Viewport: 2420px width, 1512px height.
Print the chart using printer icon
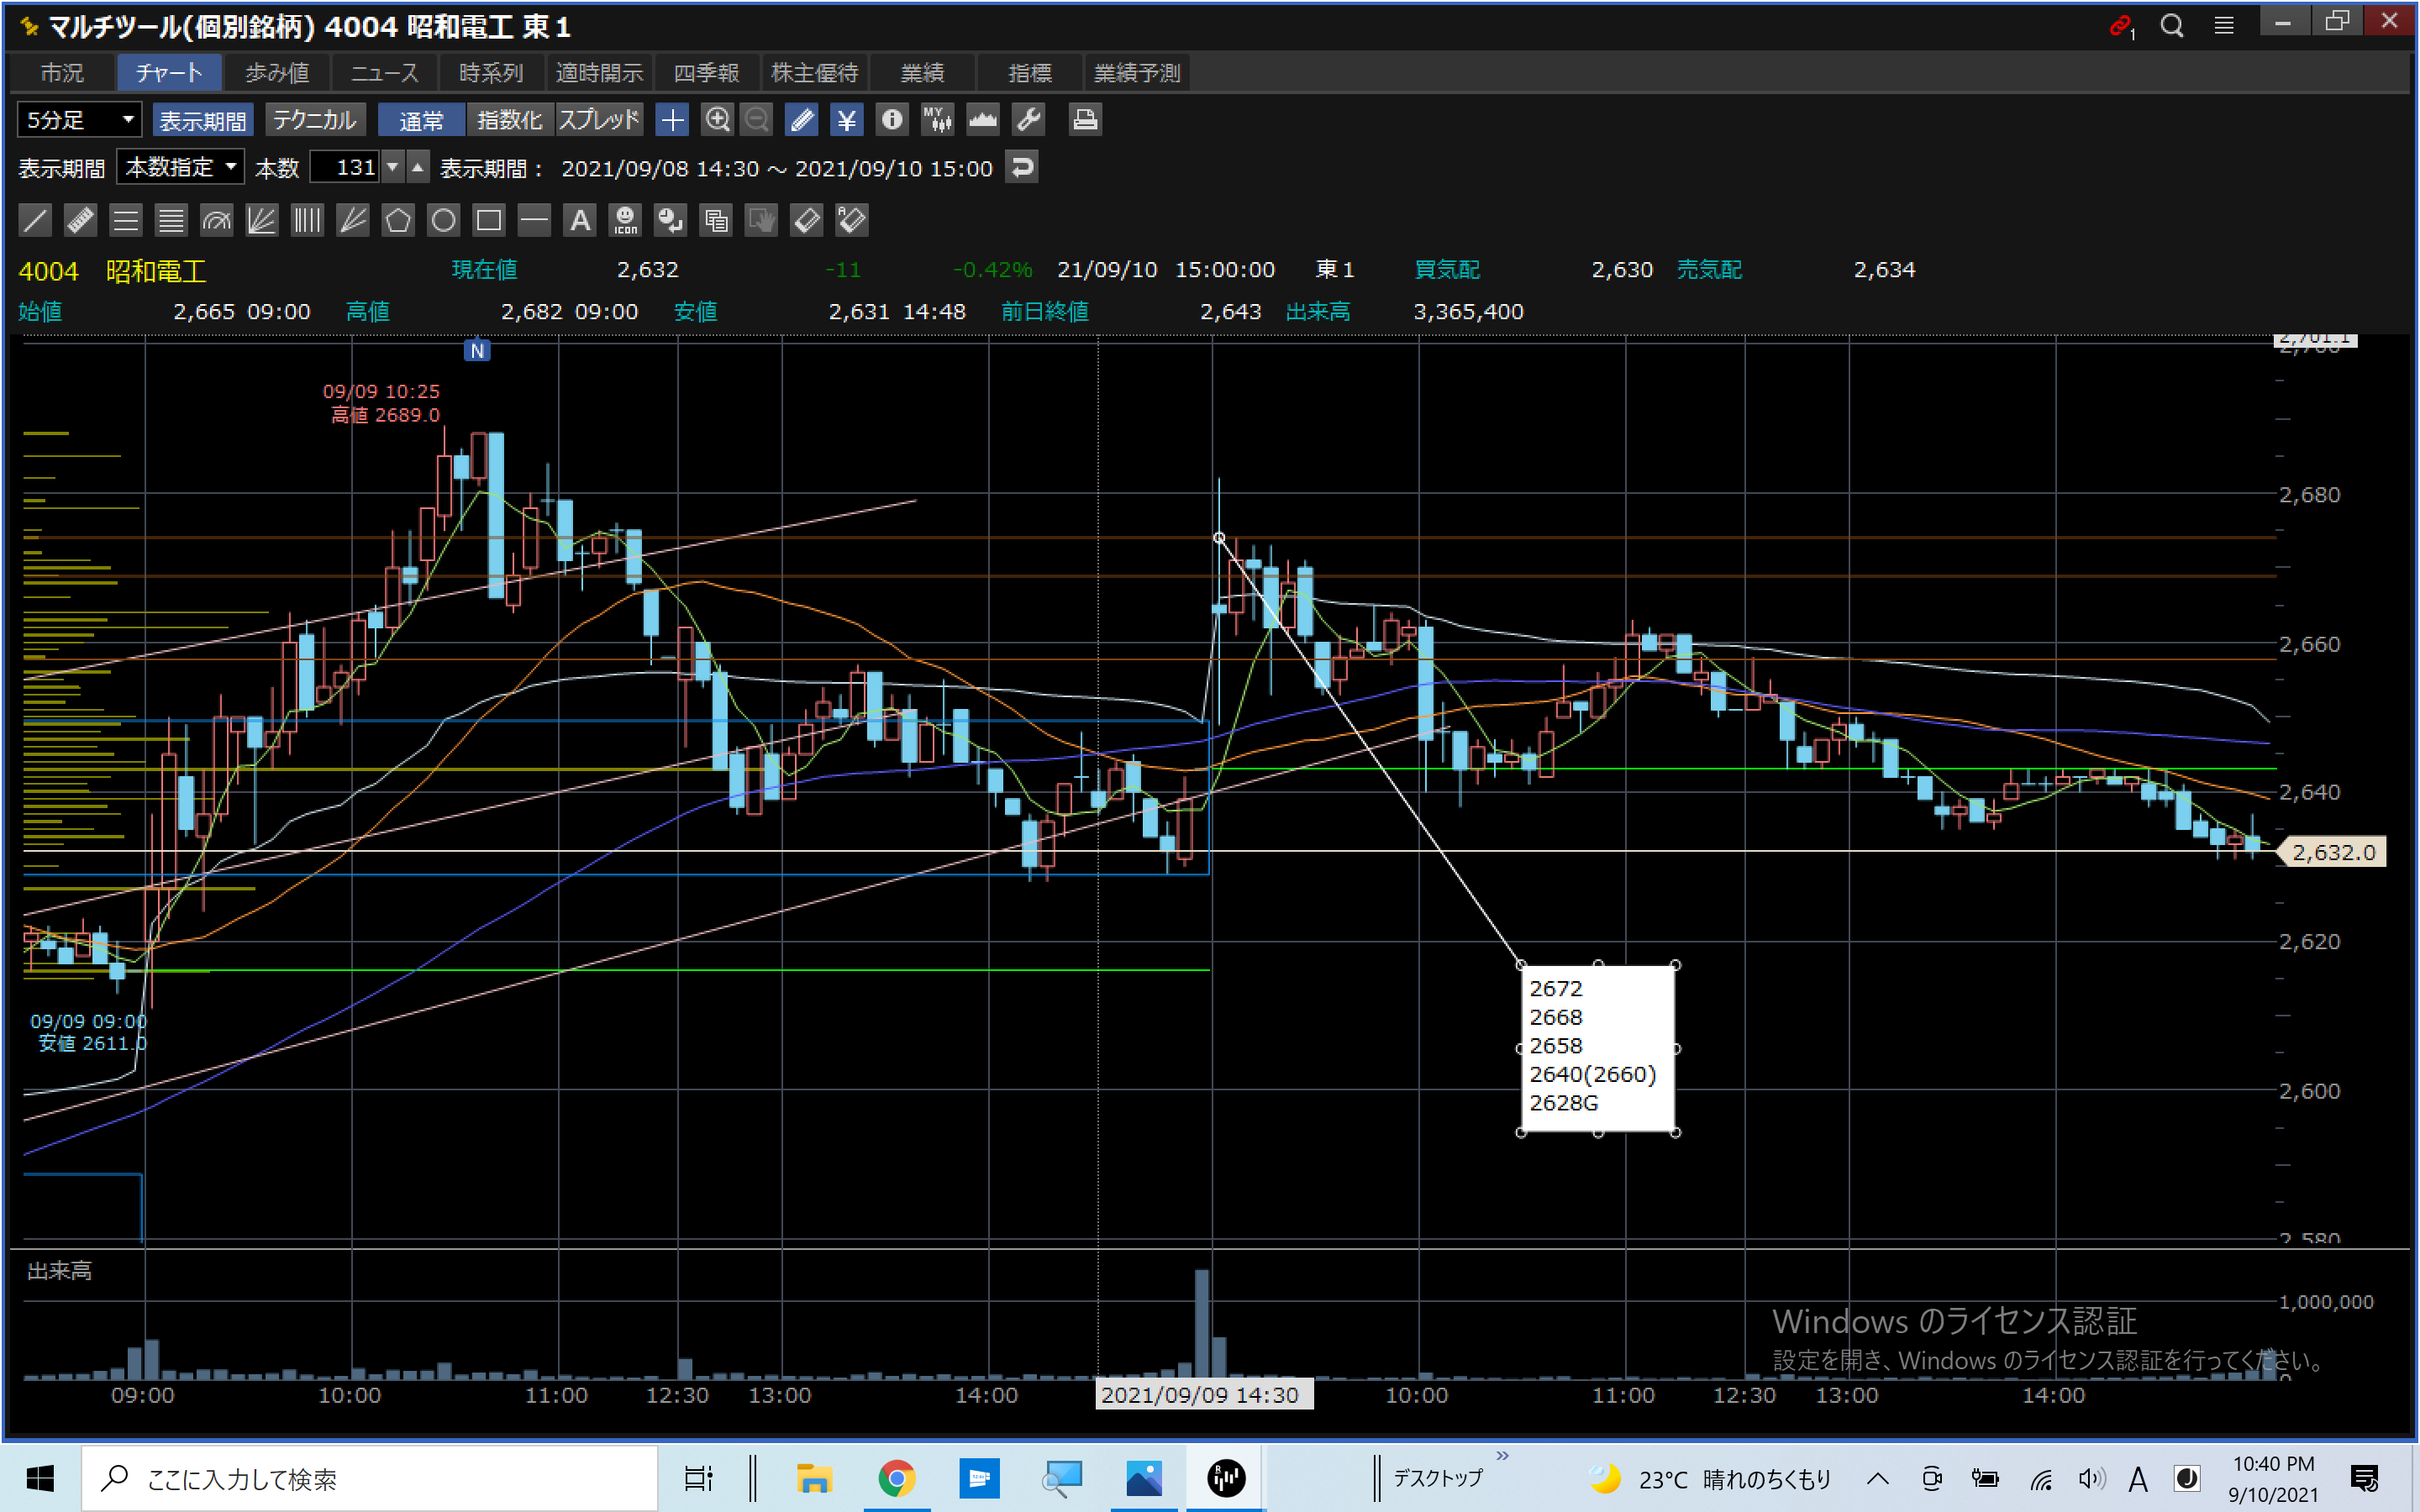coord(1085,120)
